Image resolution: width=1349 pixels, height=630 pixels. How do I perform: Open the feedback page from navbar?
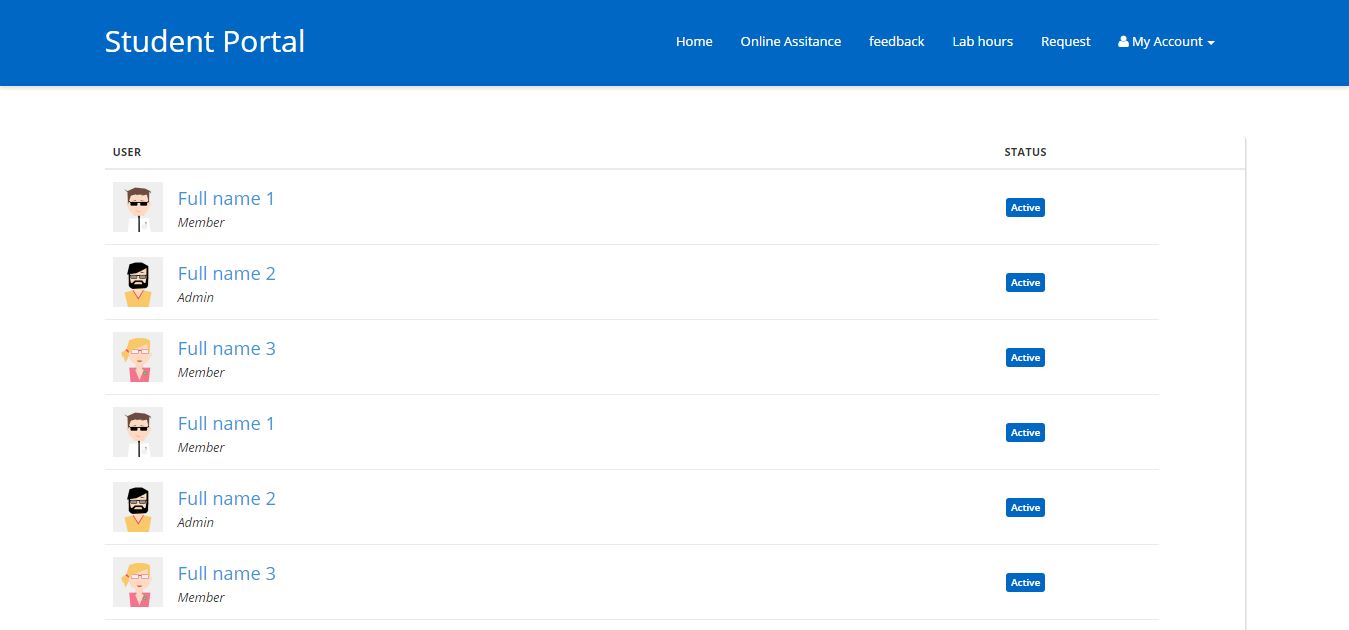pos(896,42)
